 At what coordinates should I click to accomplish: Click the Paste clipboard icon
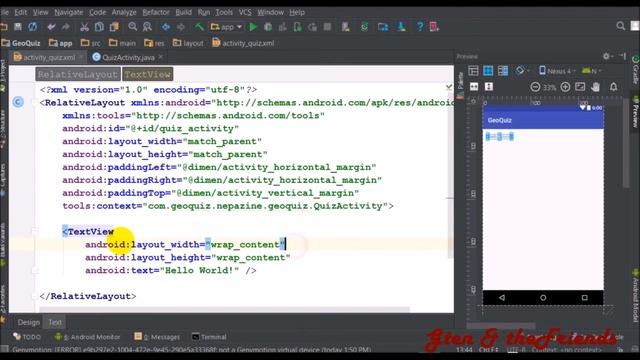coord(114,27)
